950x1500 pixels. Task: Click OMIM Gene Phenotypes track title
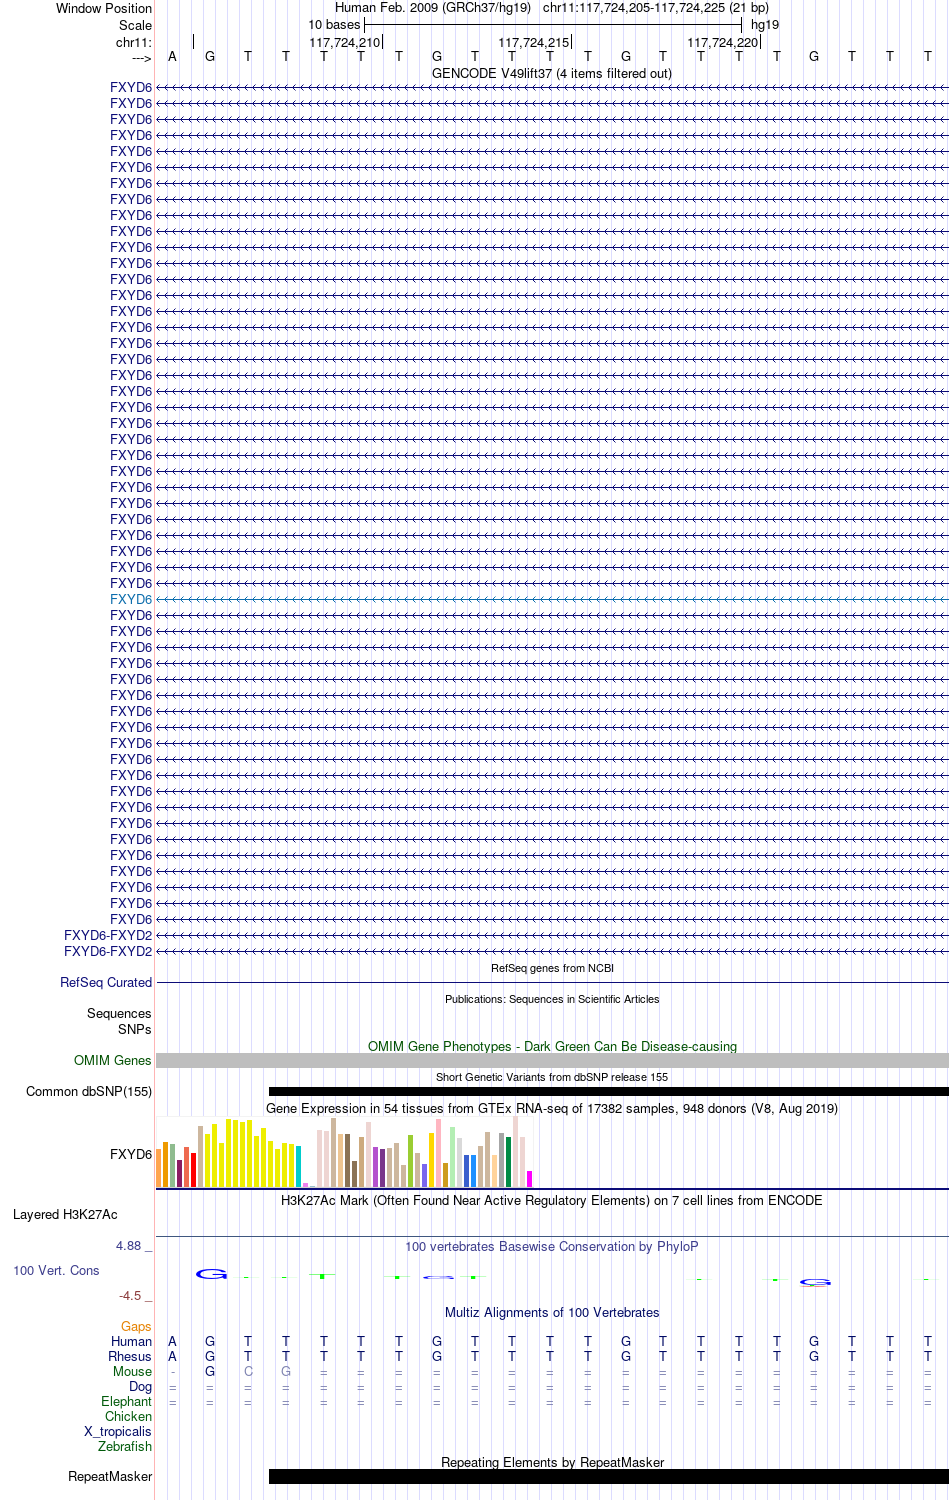pyautogui.click(x=552, y=1046)
